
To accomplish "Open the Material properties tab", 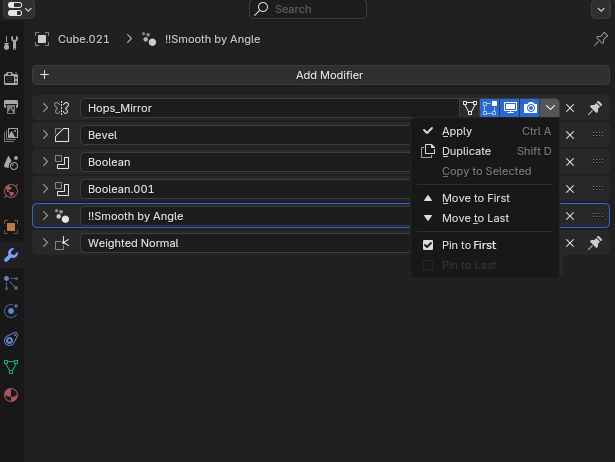I will [11, 395].
